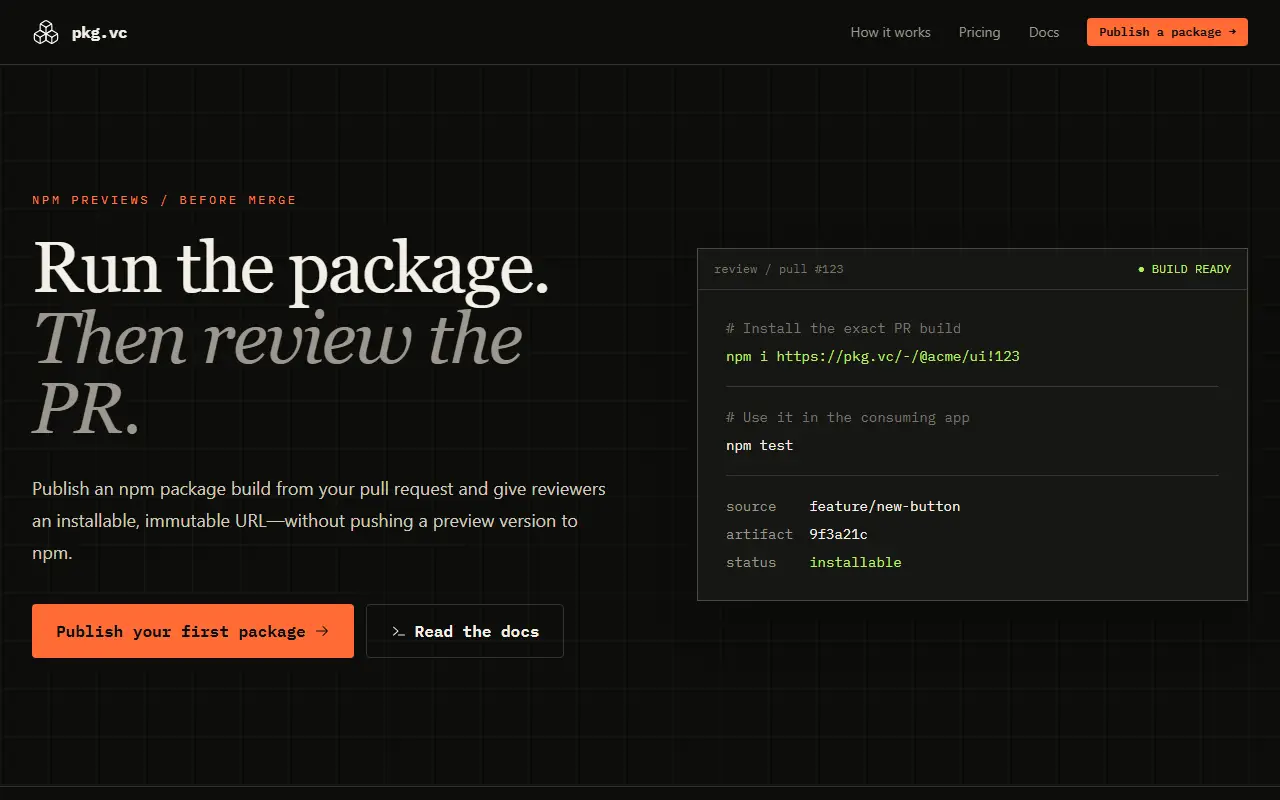The image size is (1280, 800).
Task: Click the review / pull #123 panel title
Action: tap(778, 269)
